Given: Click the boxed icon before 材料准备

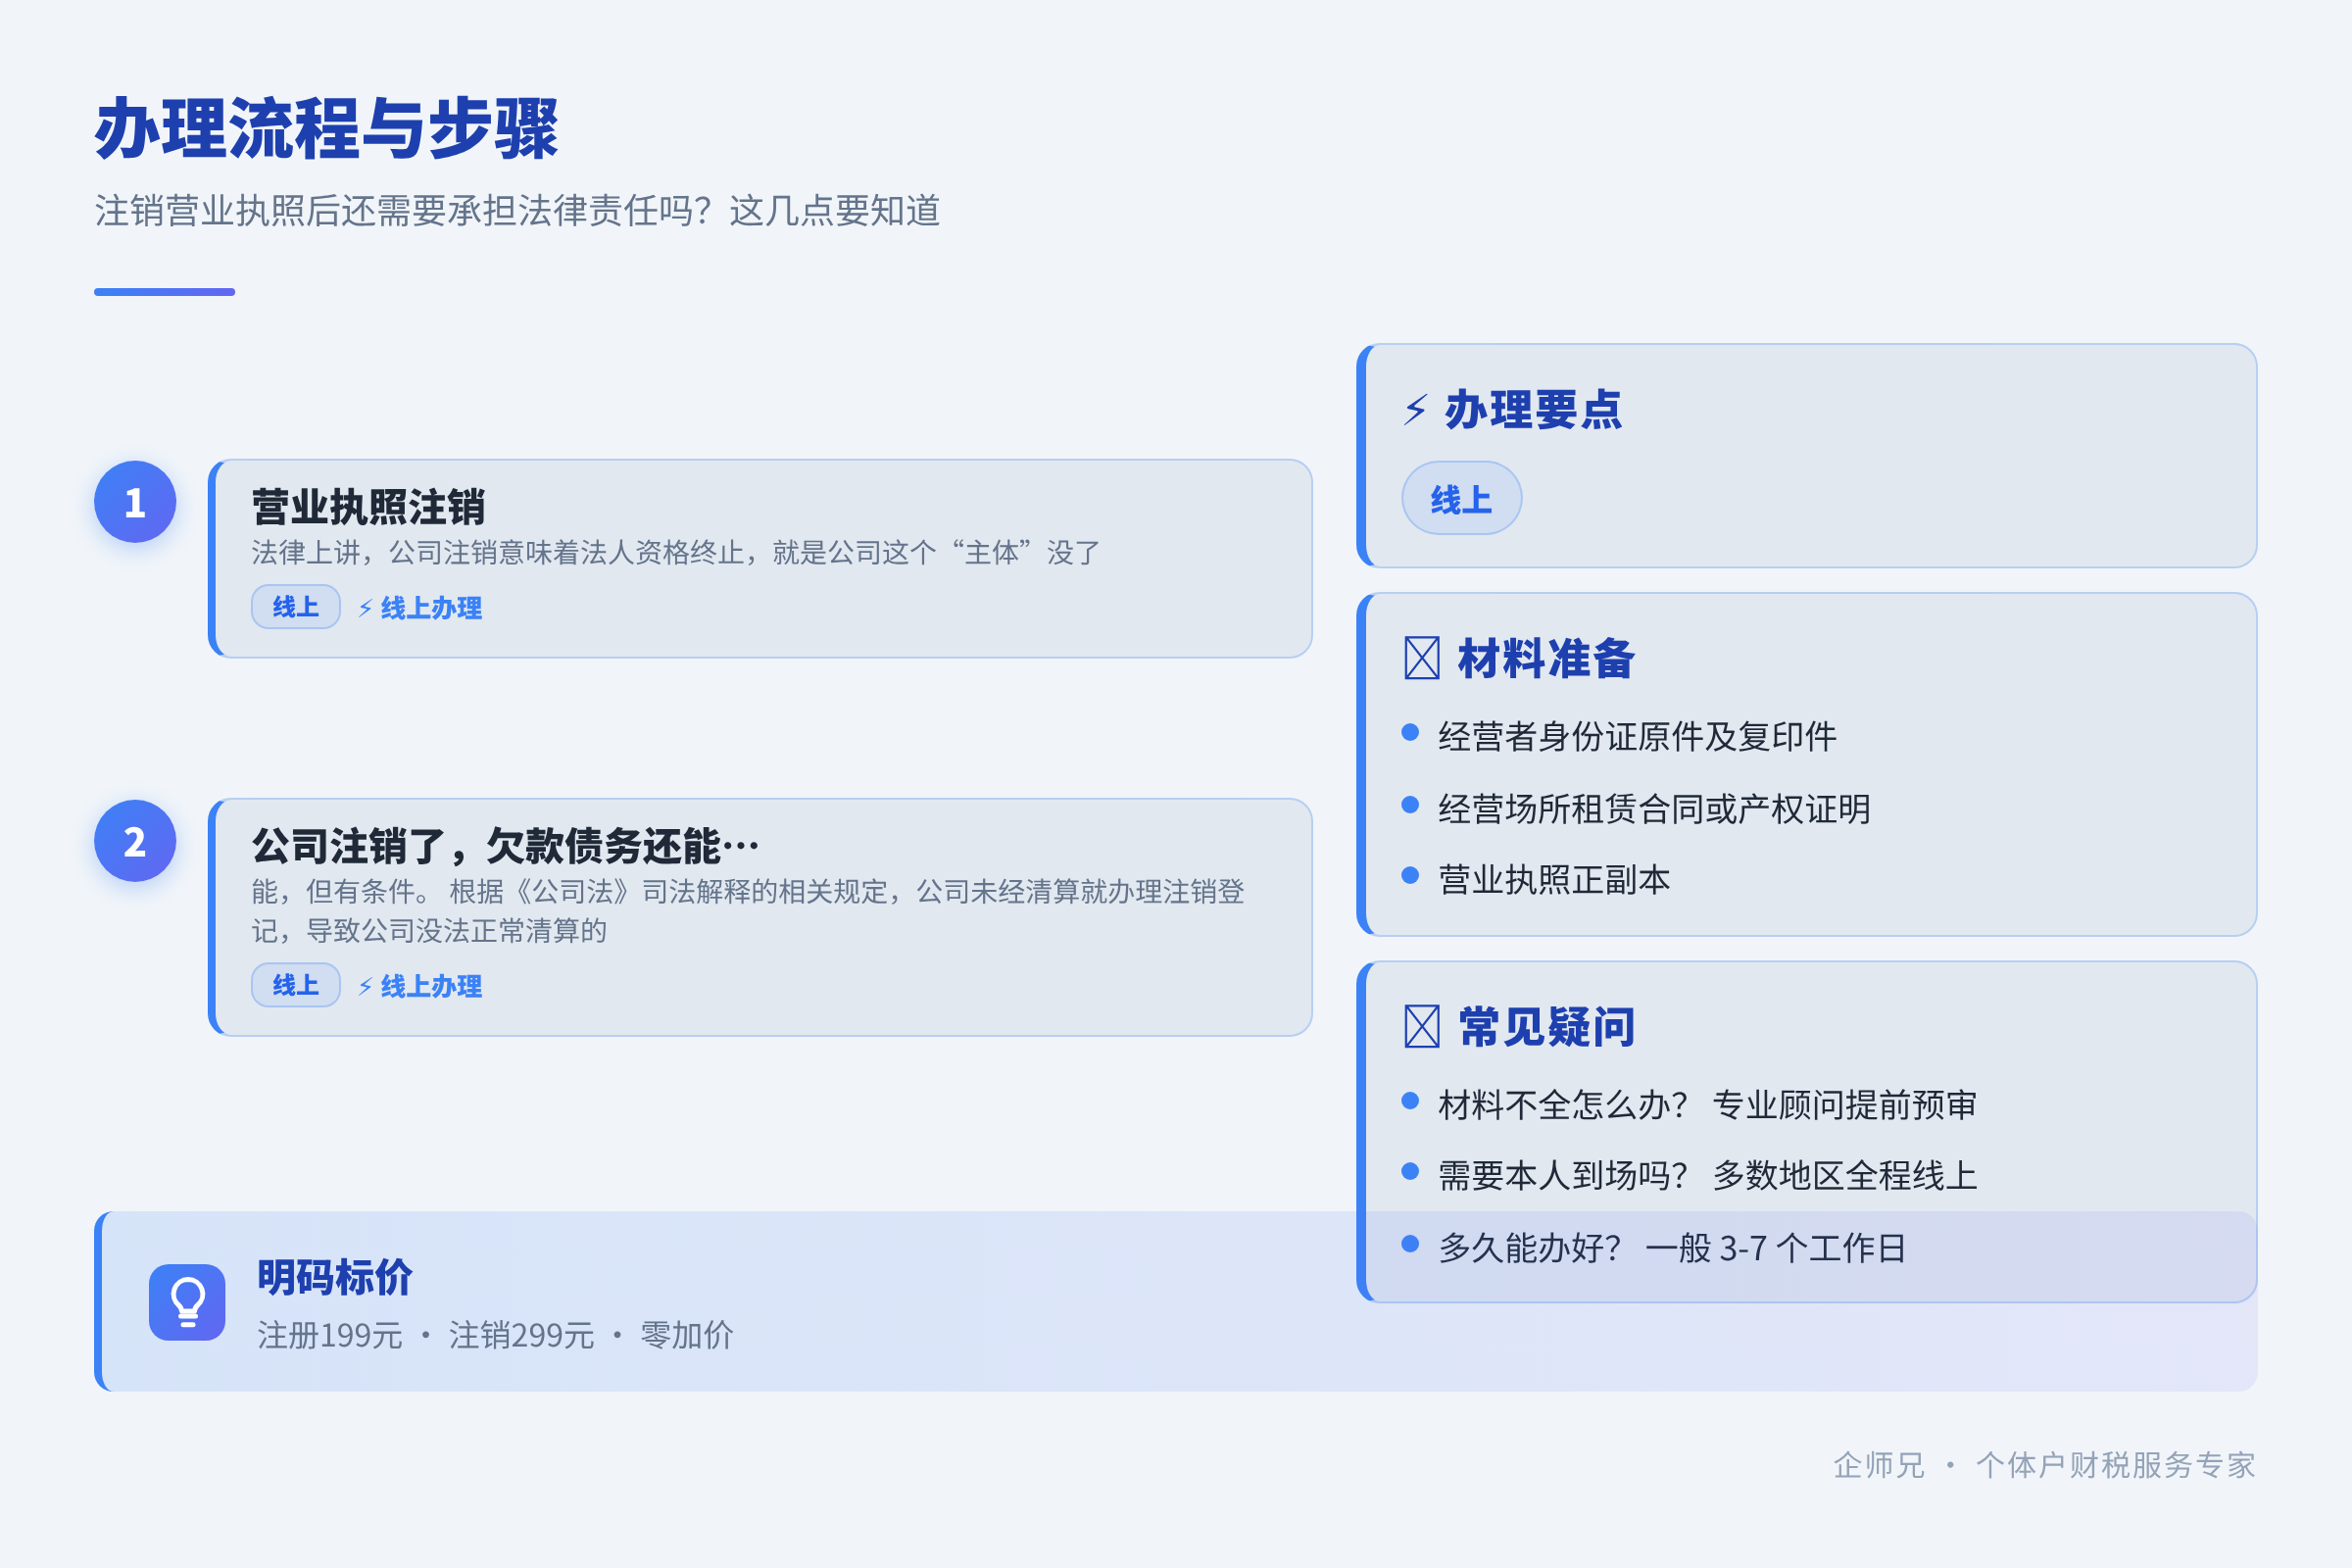Looking at the screenshot, I should coord(1422,658).
